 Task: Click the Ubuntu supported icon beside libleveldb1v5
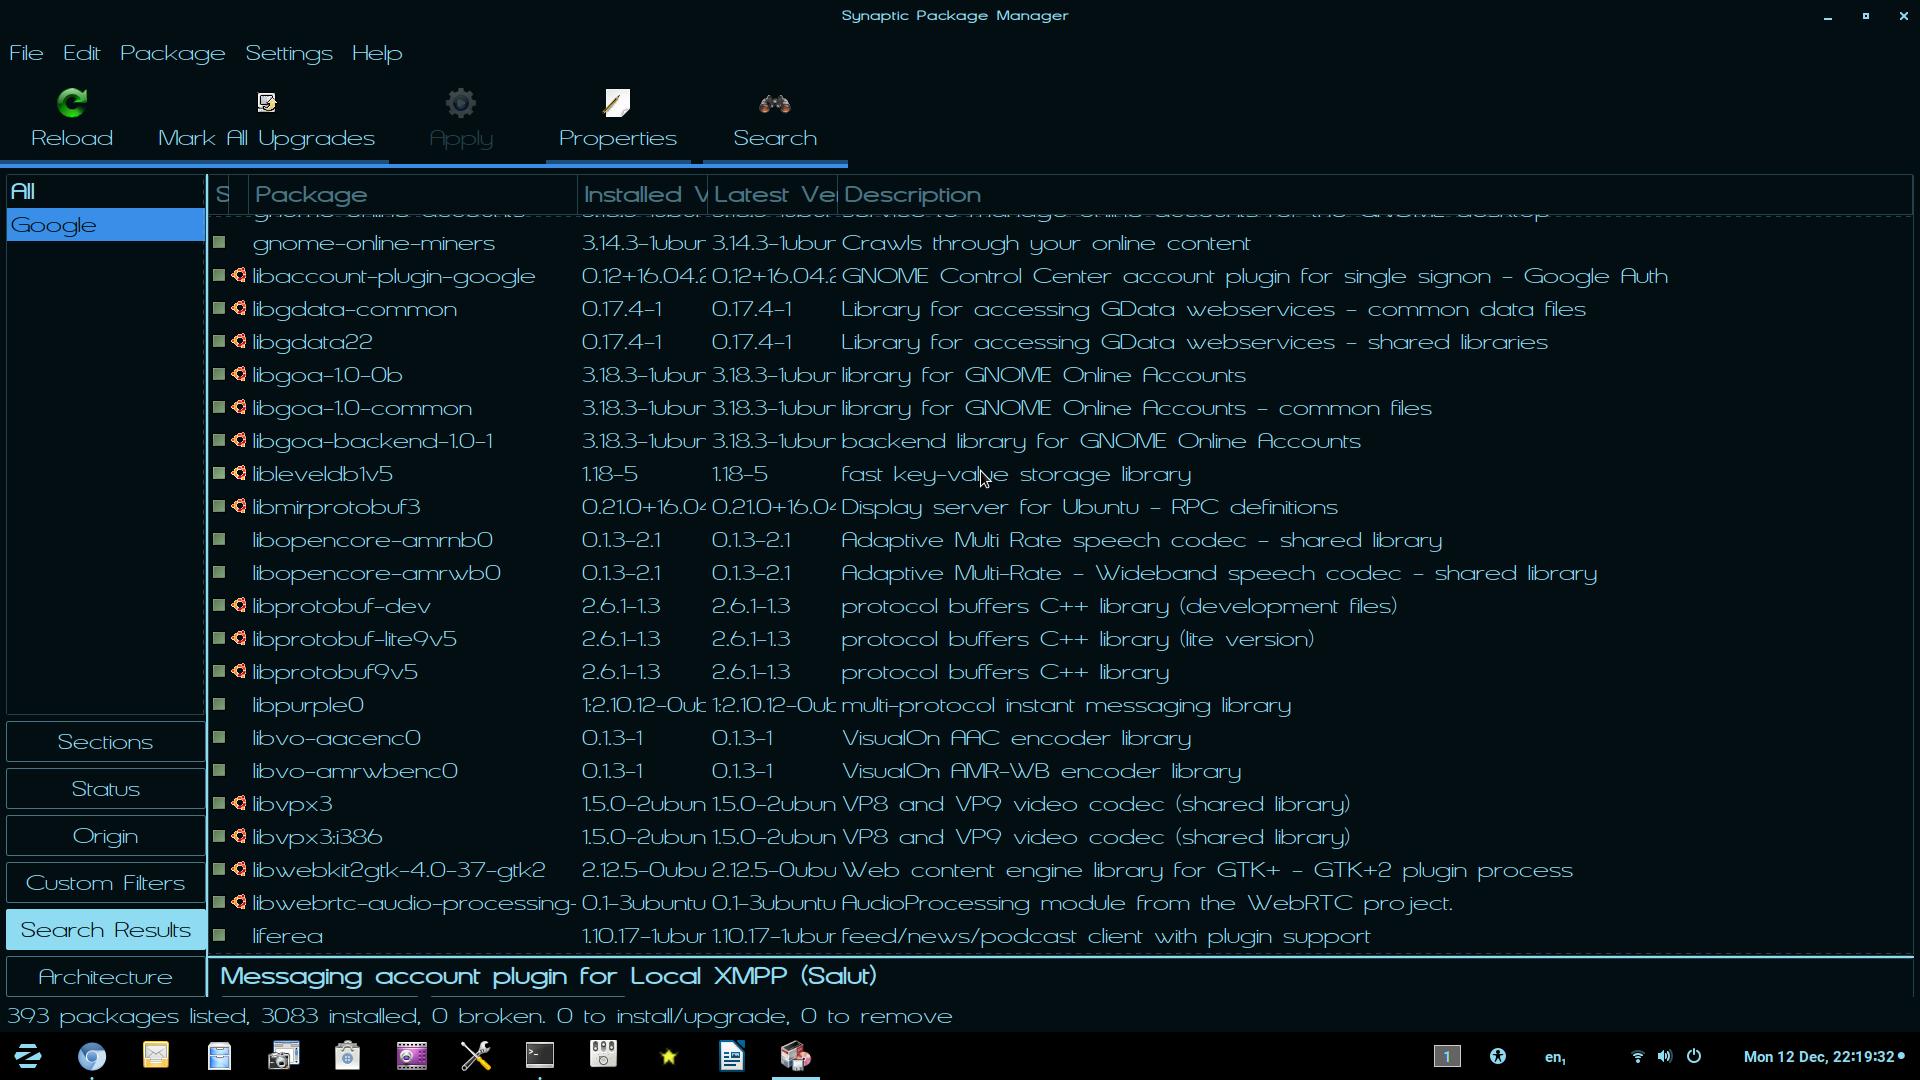[239, 474]
